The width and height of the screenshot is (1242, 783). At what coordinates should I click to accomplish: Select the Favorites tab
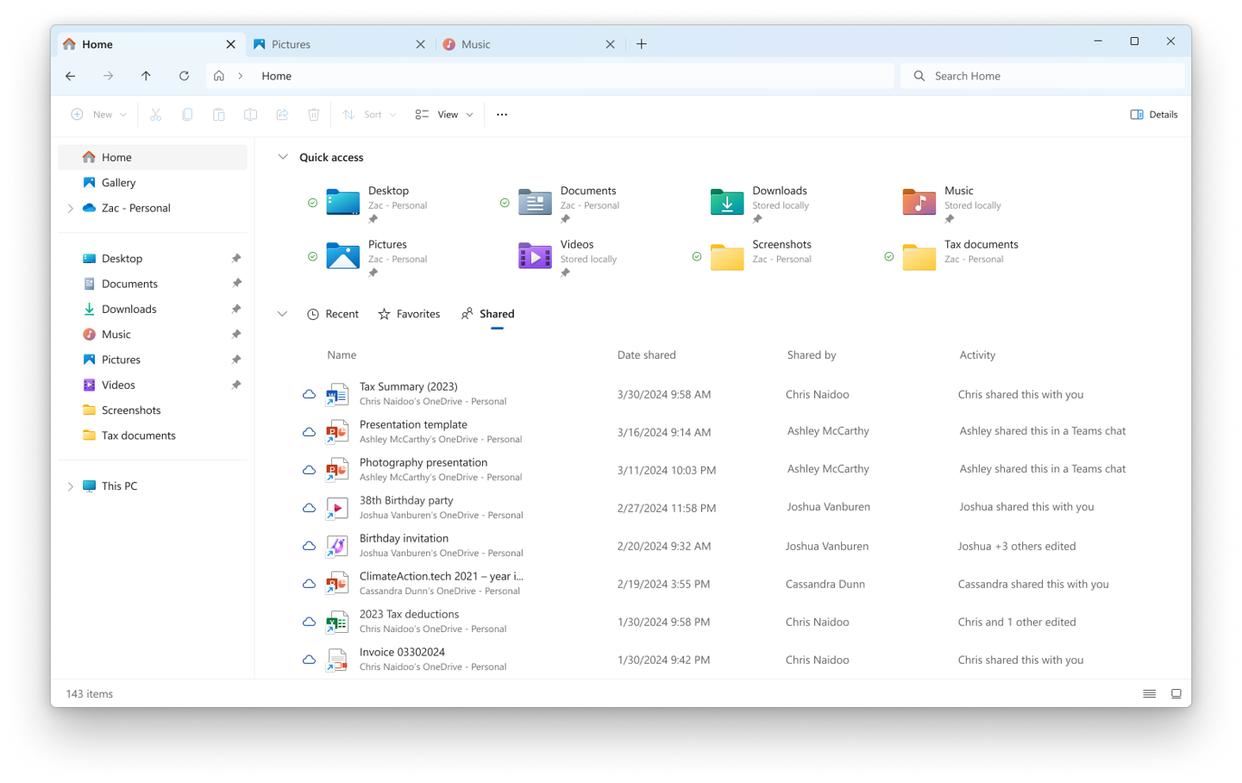[x=409, y=314]
